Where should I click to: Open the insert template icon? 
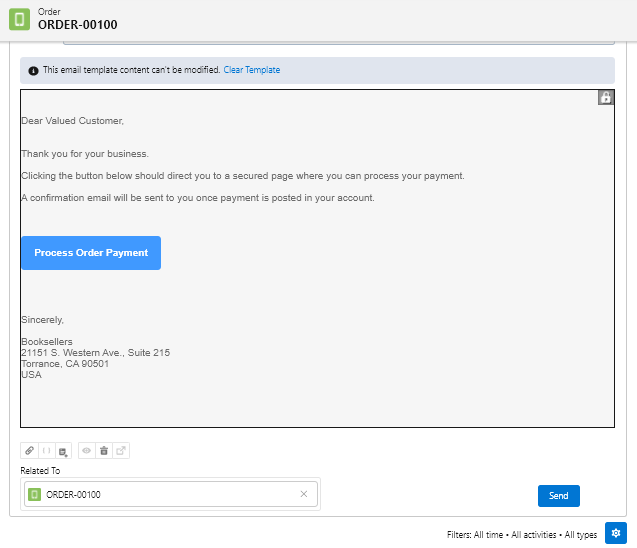pos(63,451)
